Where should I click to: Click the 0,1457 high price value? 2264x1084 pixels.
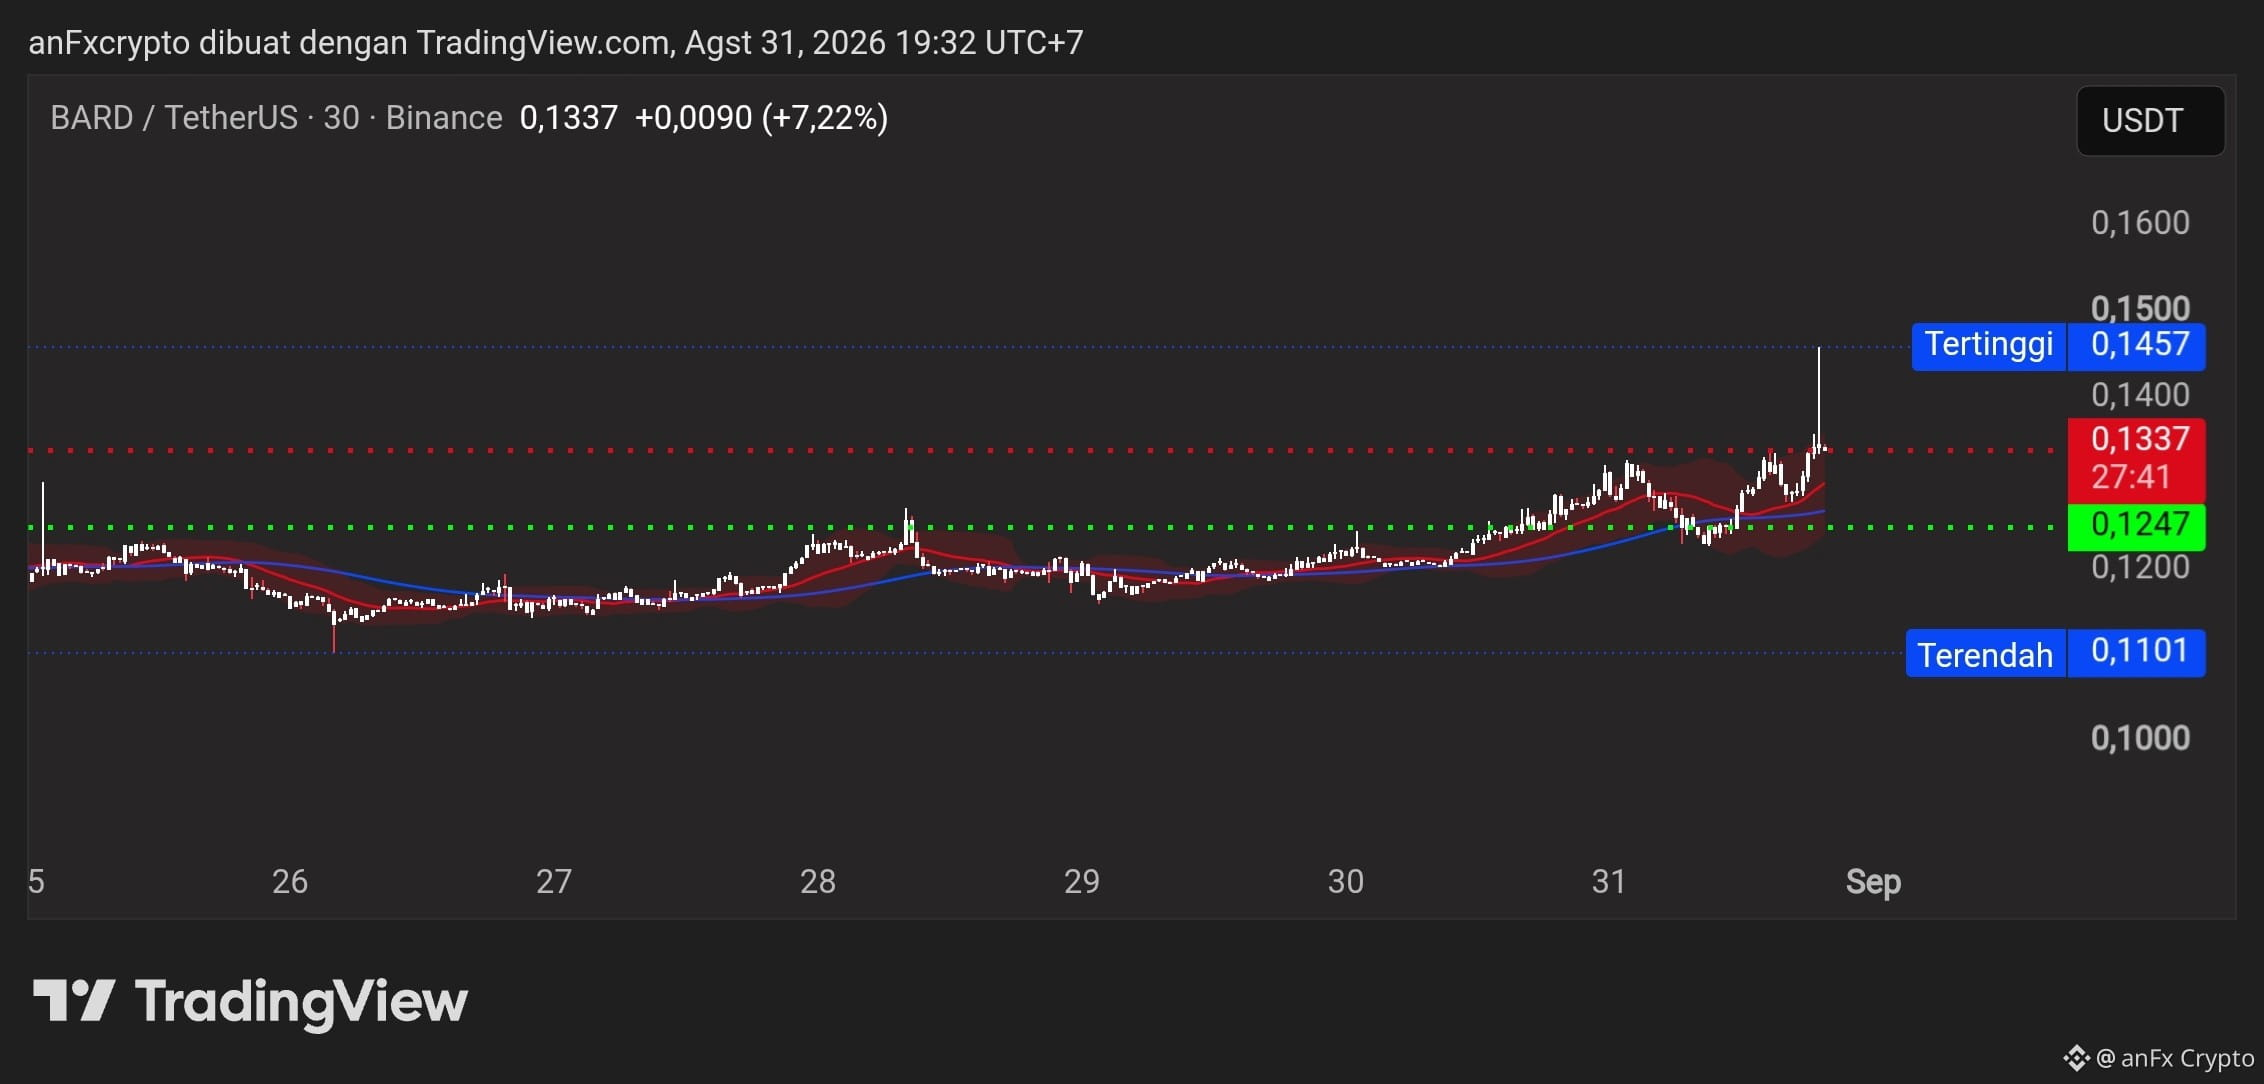point(2137,345)
